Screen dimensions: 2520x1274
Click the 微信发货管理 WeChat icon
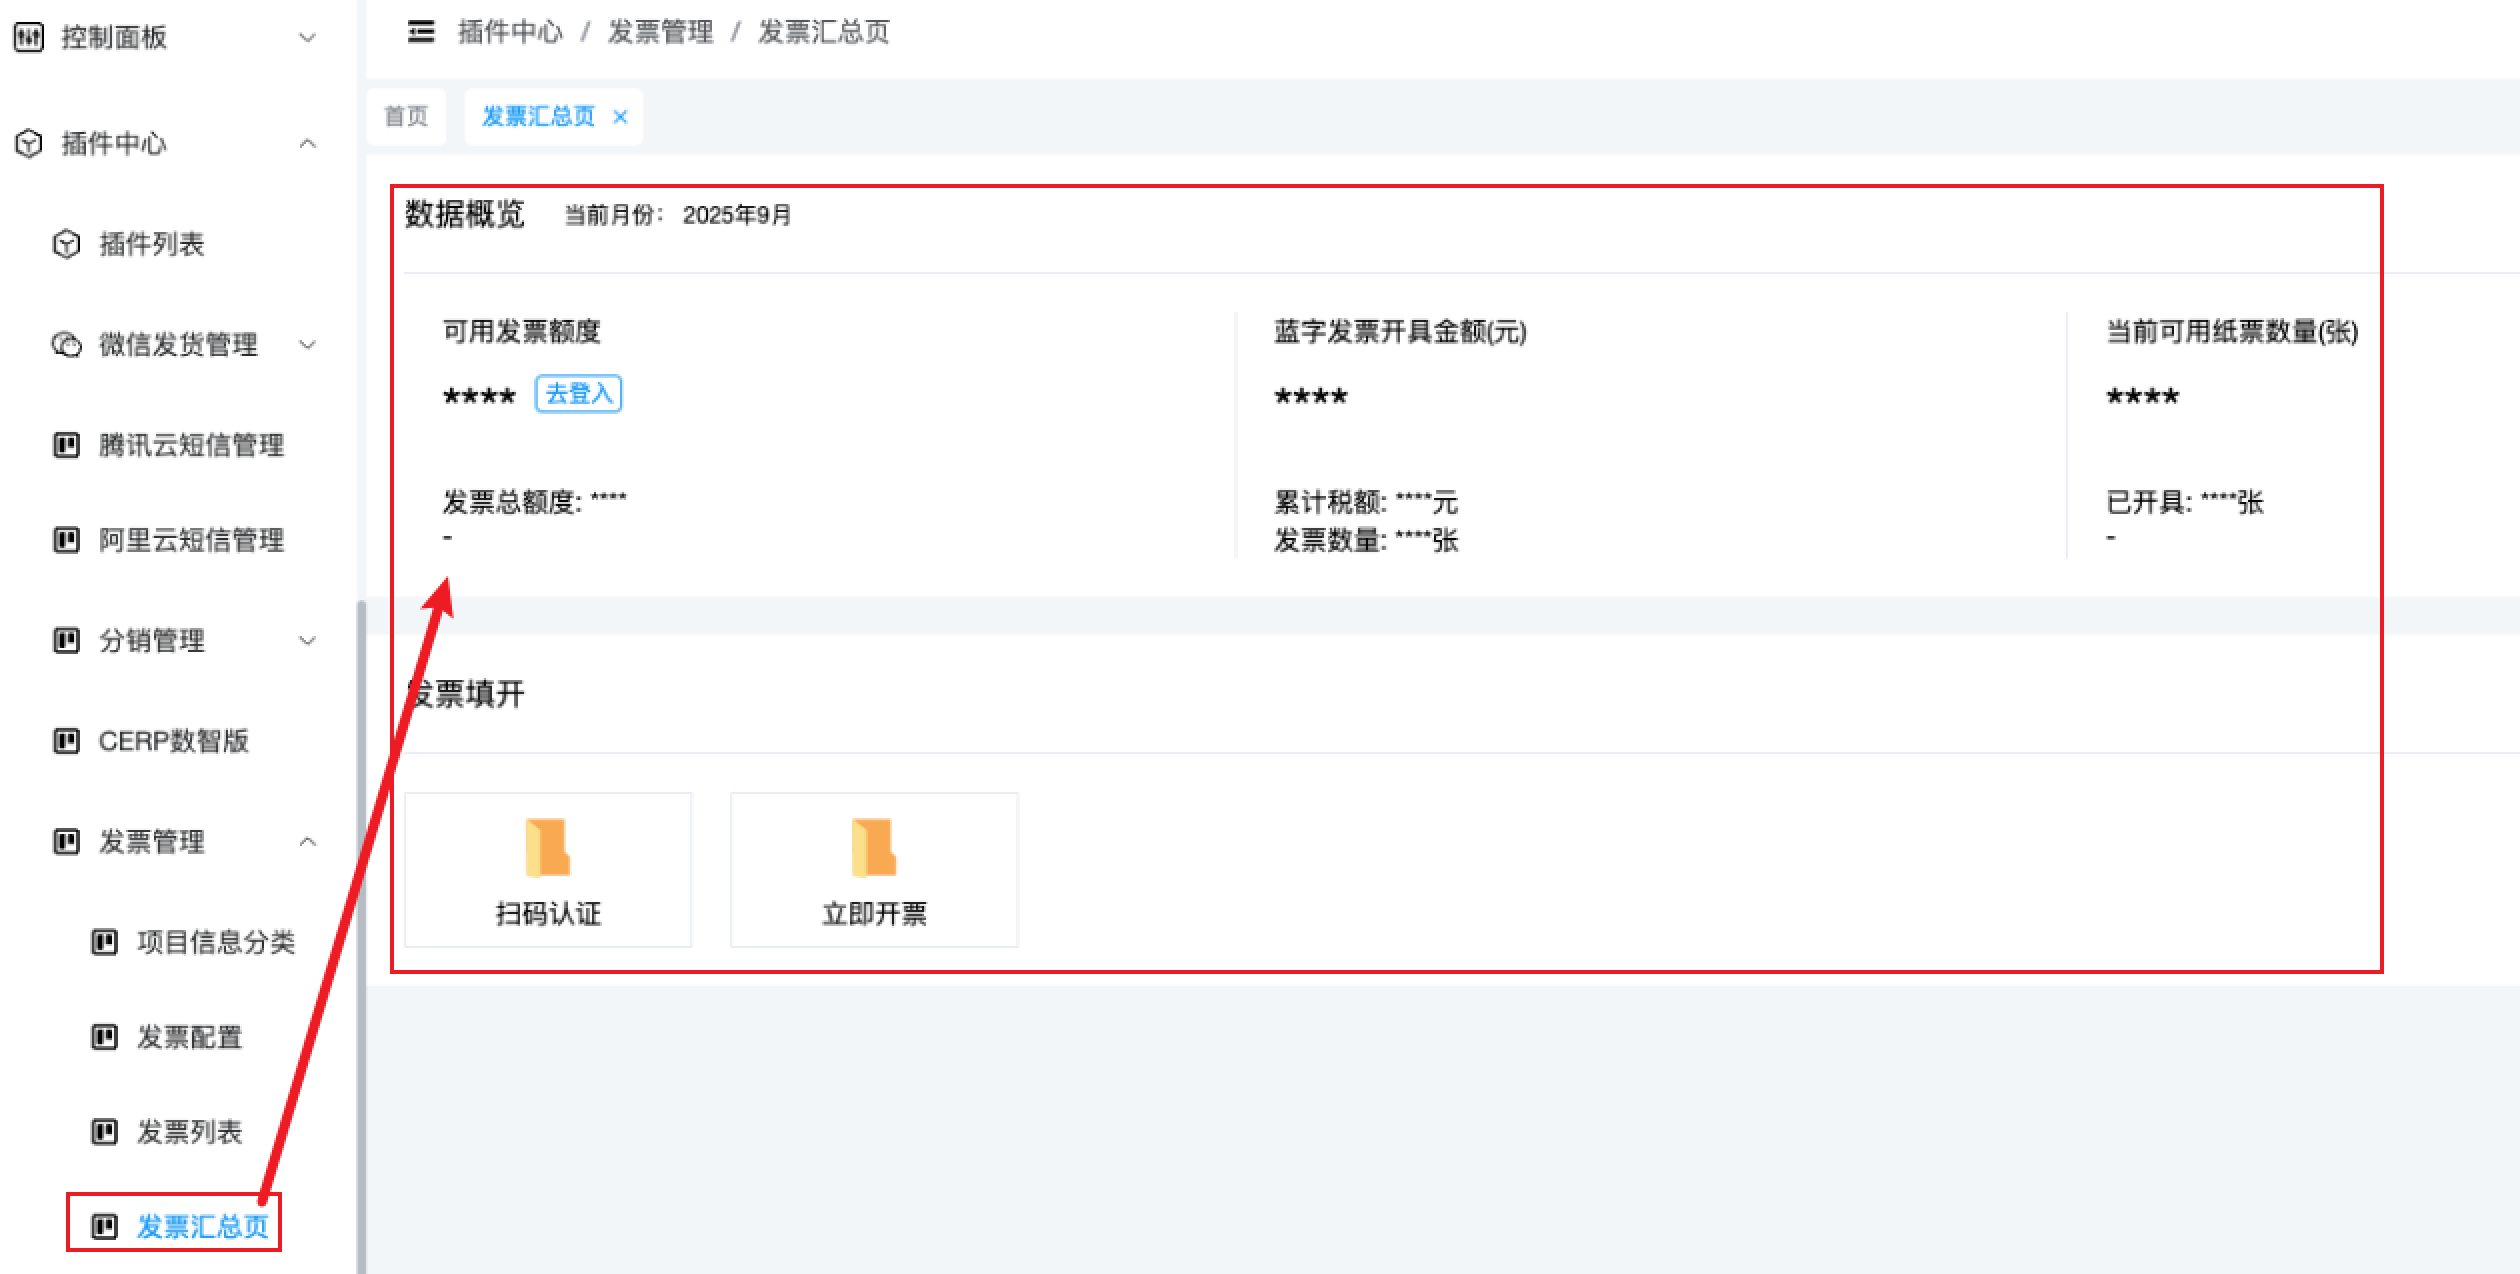66,345
